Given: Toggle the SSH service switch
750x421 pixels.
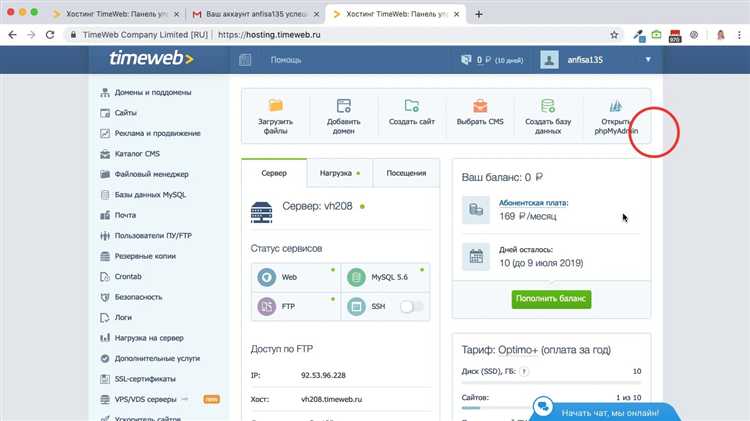Looking at the screenshot, I should pyautogui.click(x=412, y=306).
